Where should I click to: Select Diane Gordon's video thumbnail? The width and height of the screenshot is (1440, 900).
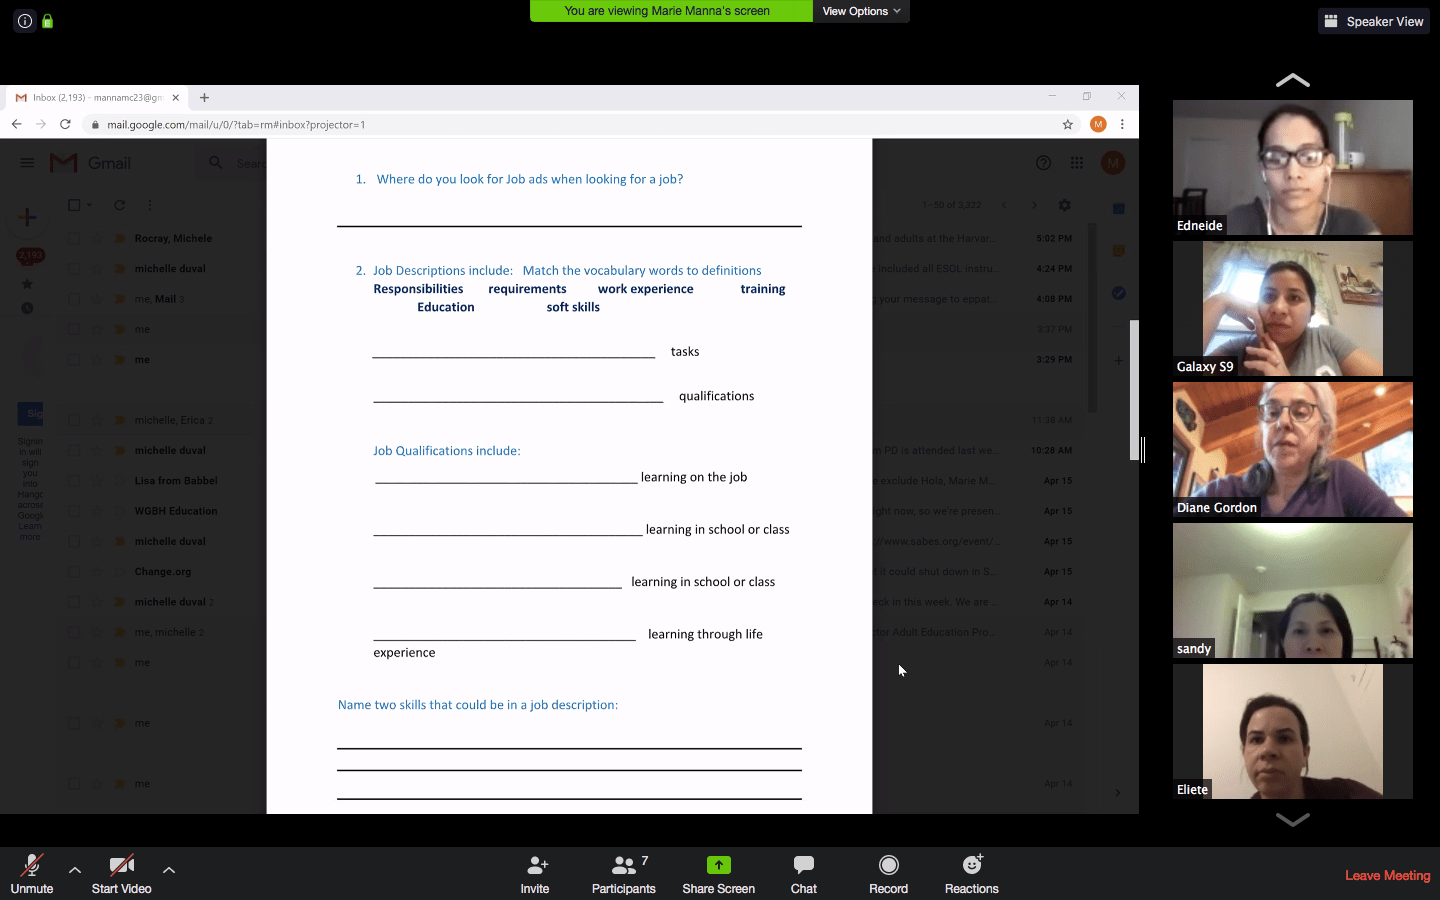point(1292,449)
